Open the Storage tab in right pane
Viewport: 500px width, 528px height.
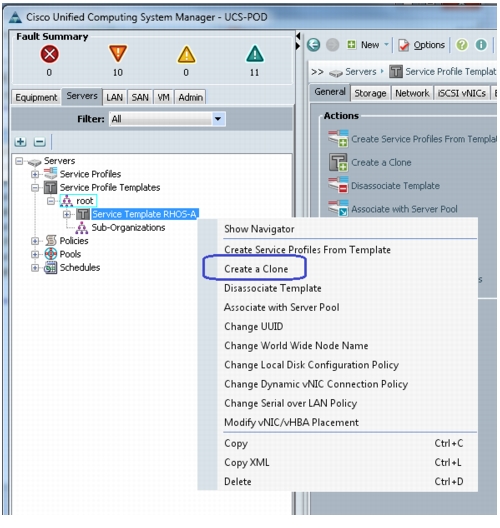pos(370,93)
